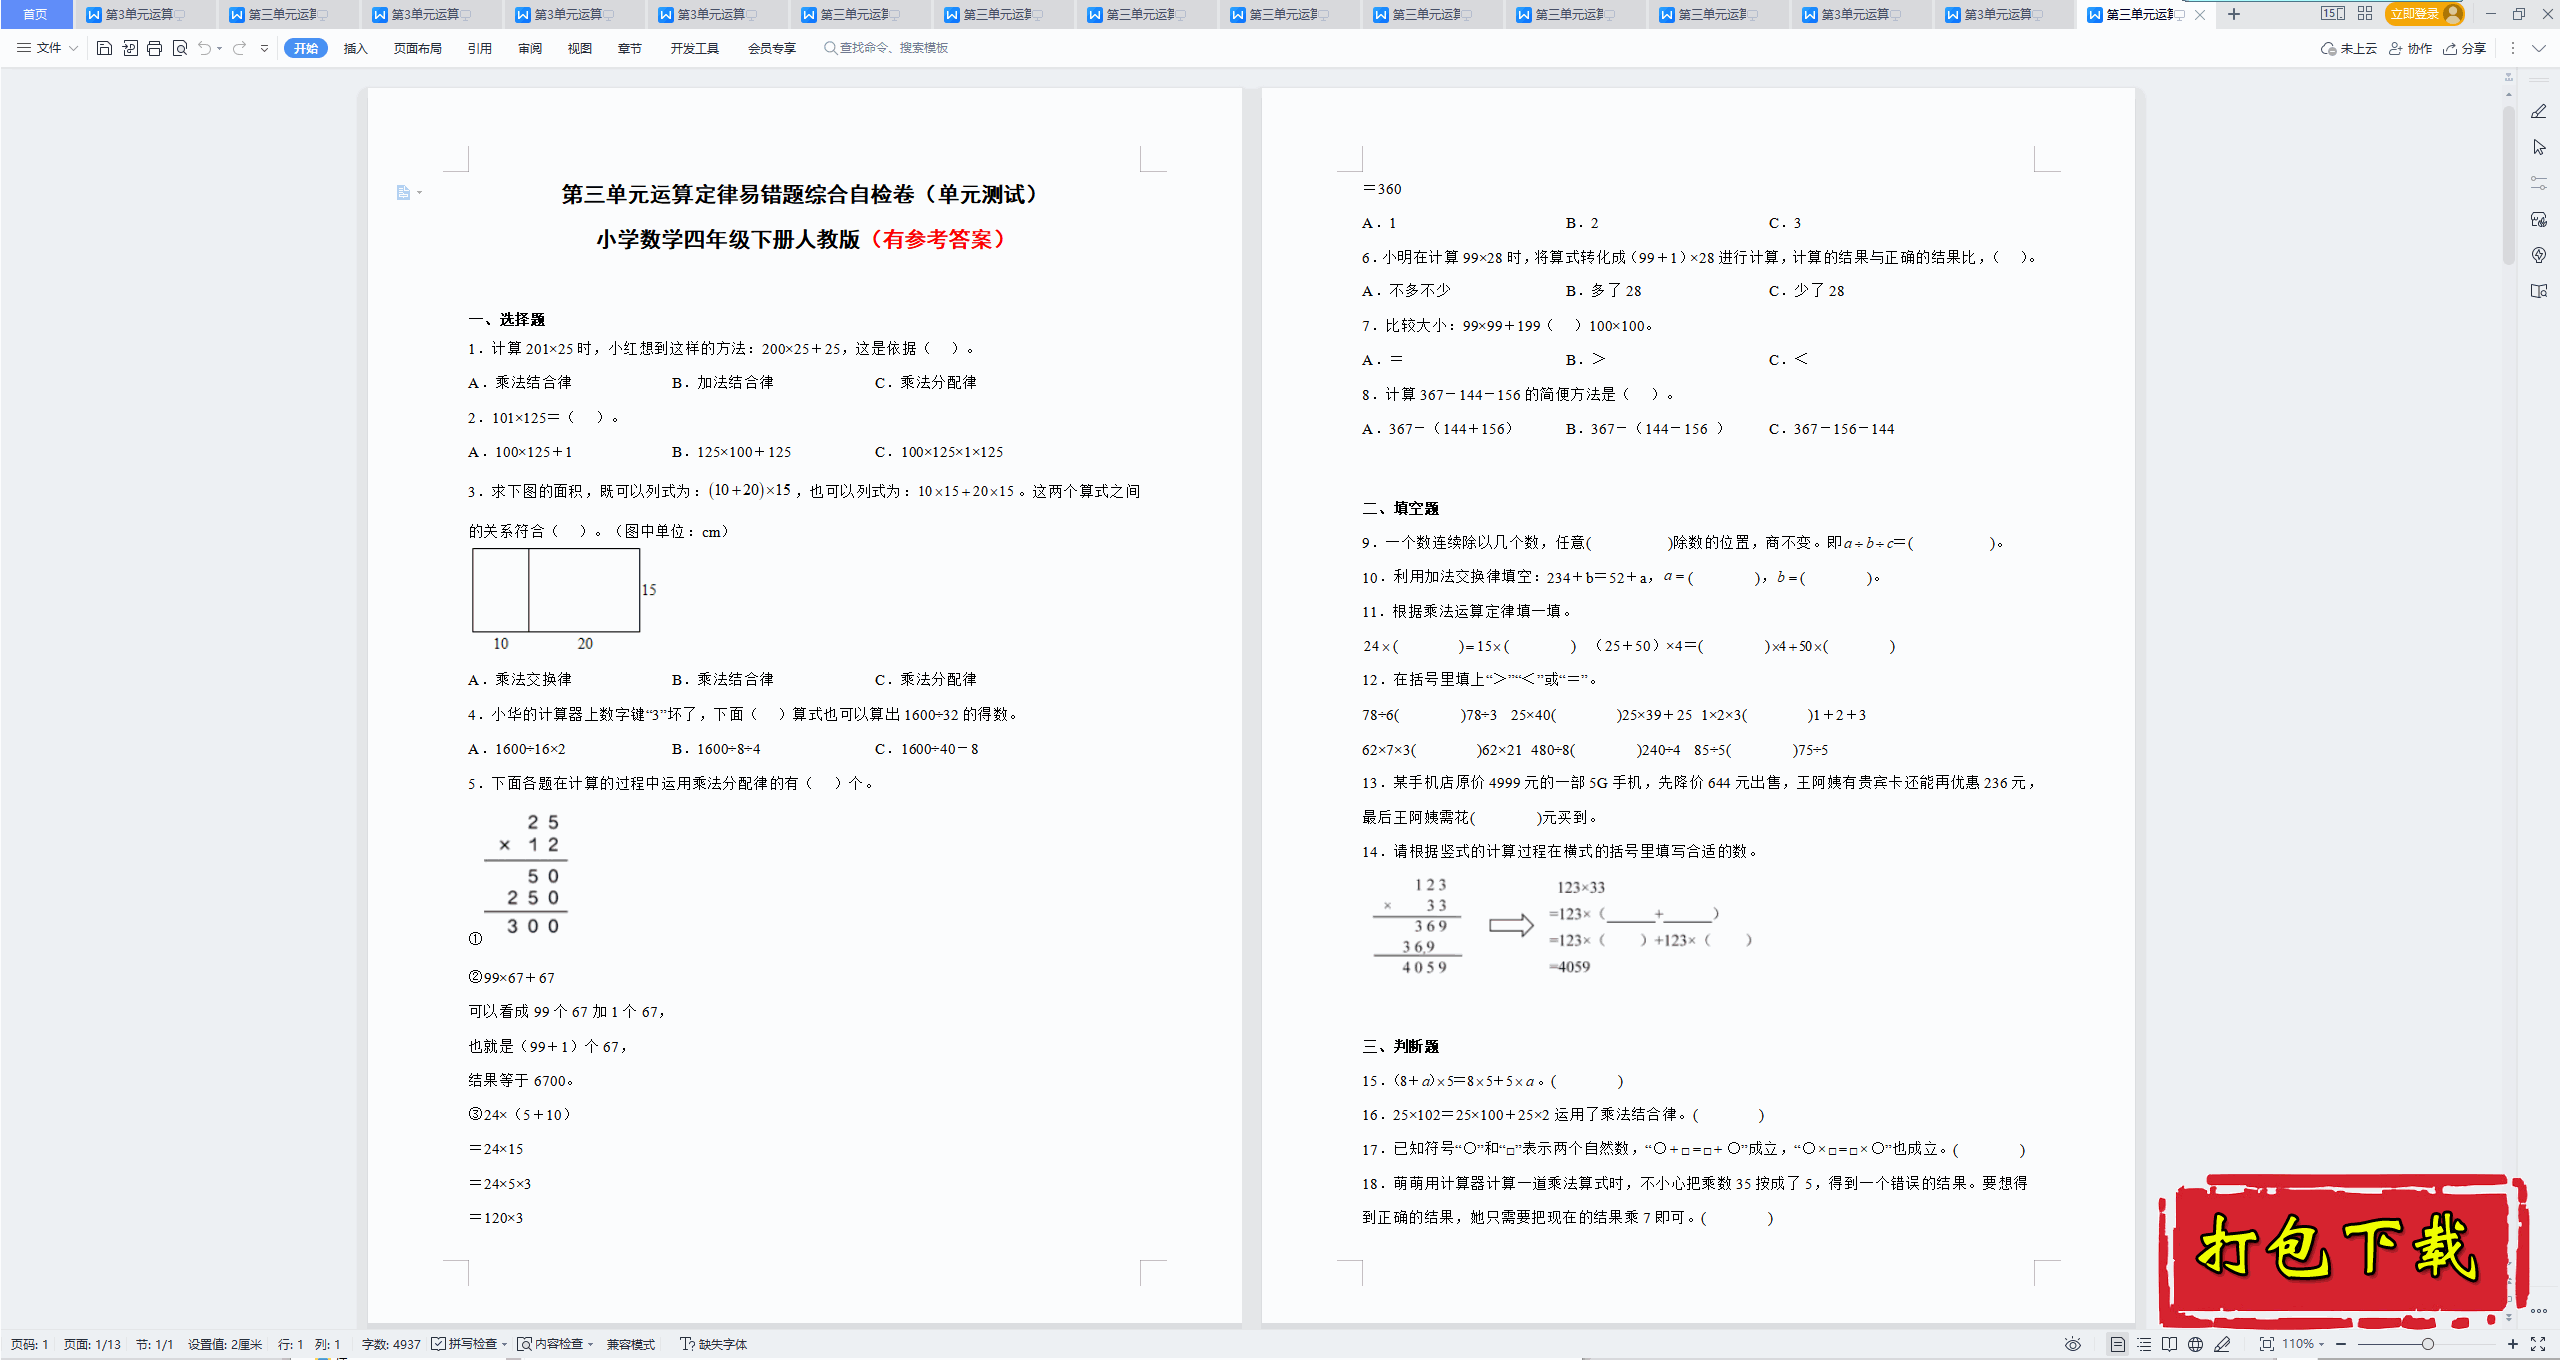Switch to page layout view icon

point(2117,1344)
